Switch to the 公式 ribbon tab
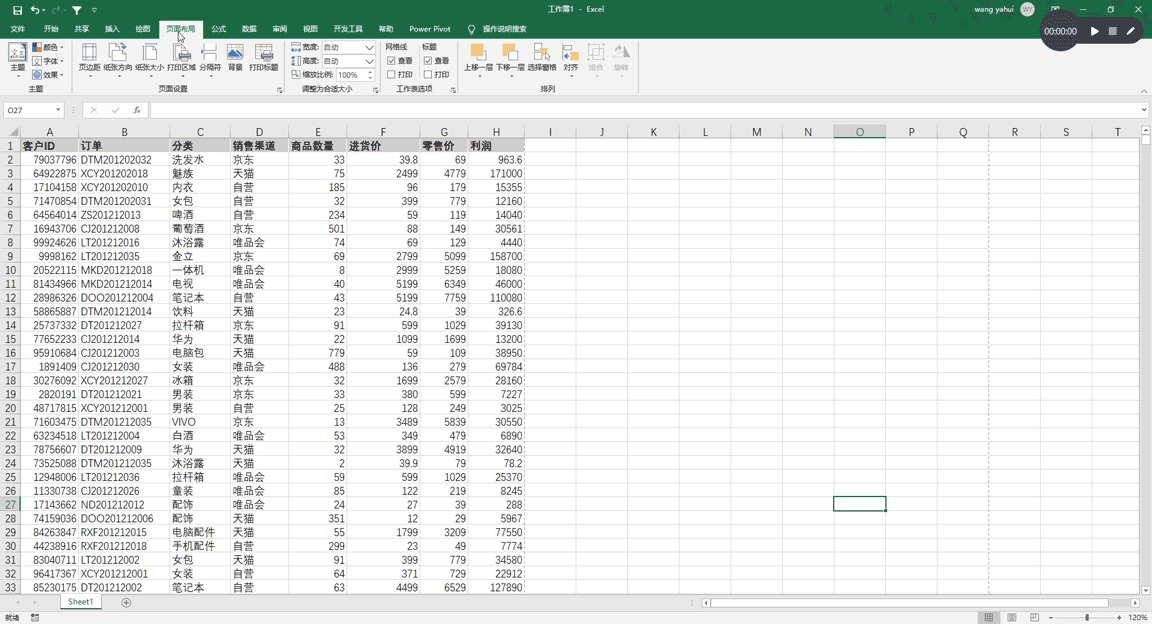Screen dimensions: 1152x624 point(218,29)
